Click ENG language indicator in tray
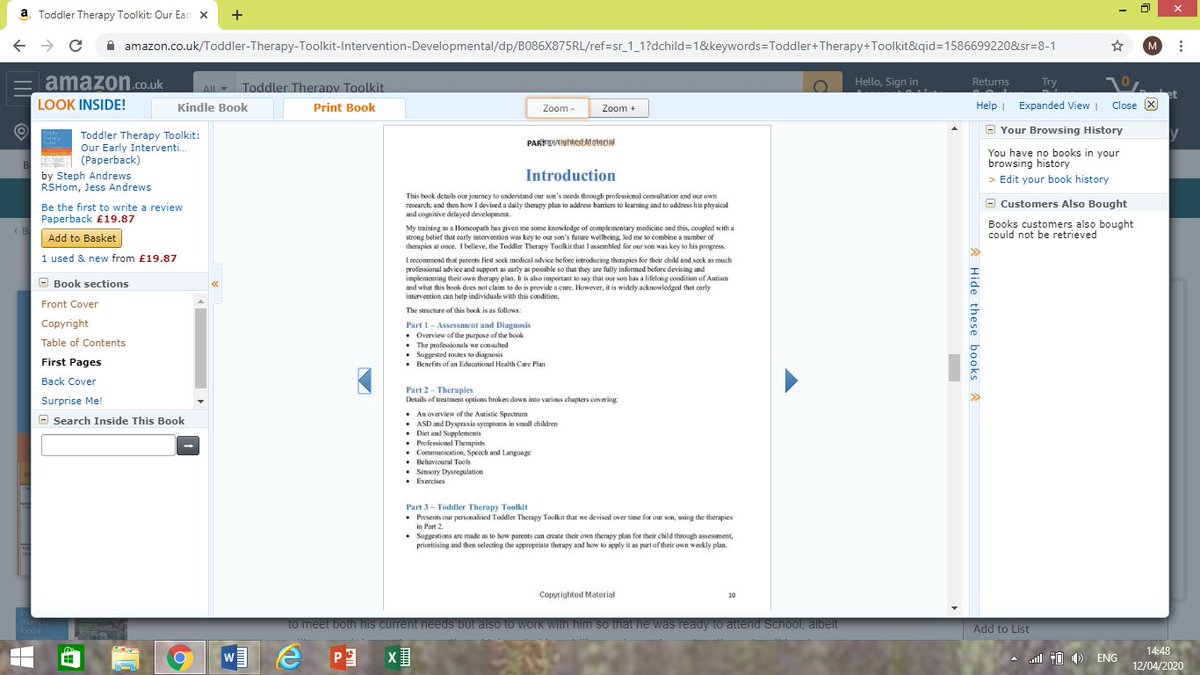Screen dimensions: 1200x675 tap(1108, 658)
